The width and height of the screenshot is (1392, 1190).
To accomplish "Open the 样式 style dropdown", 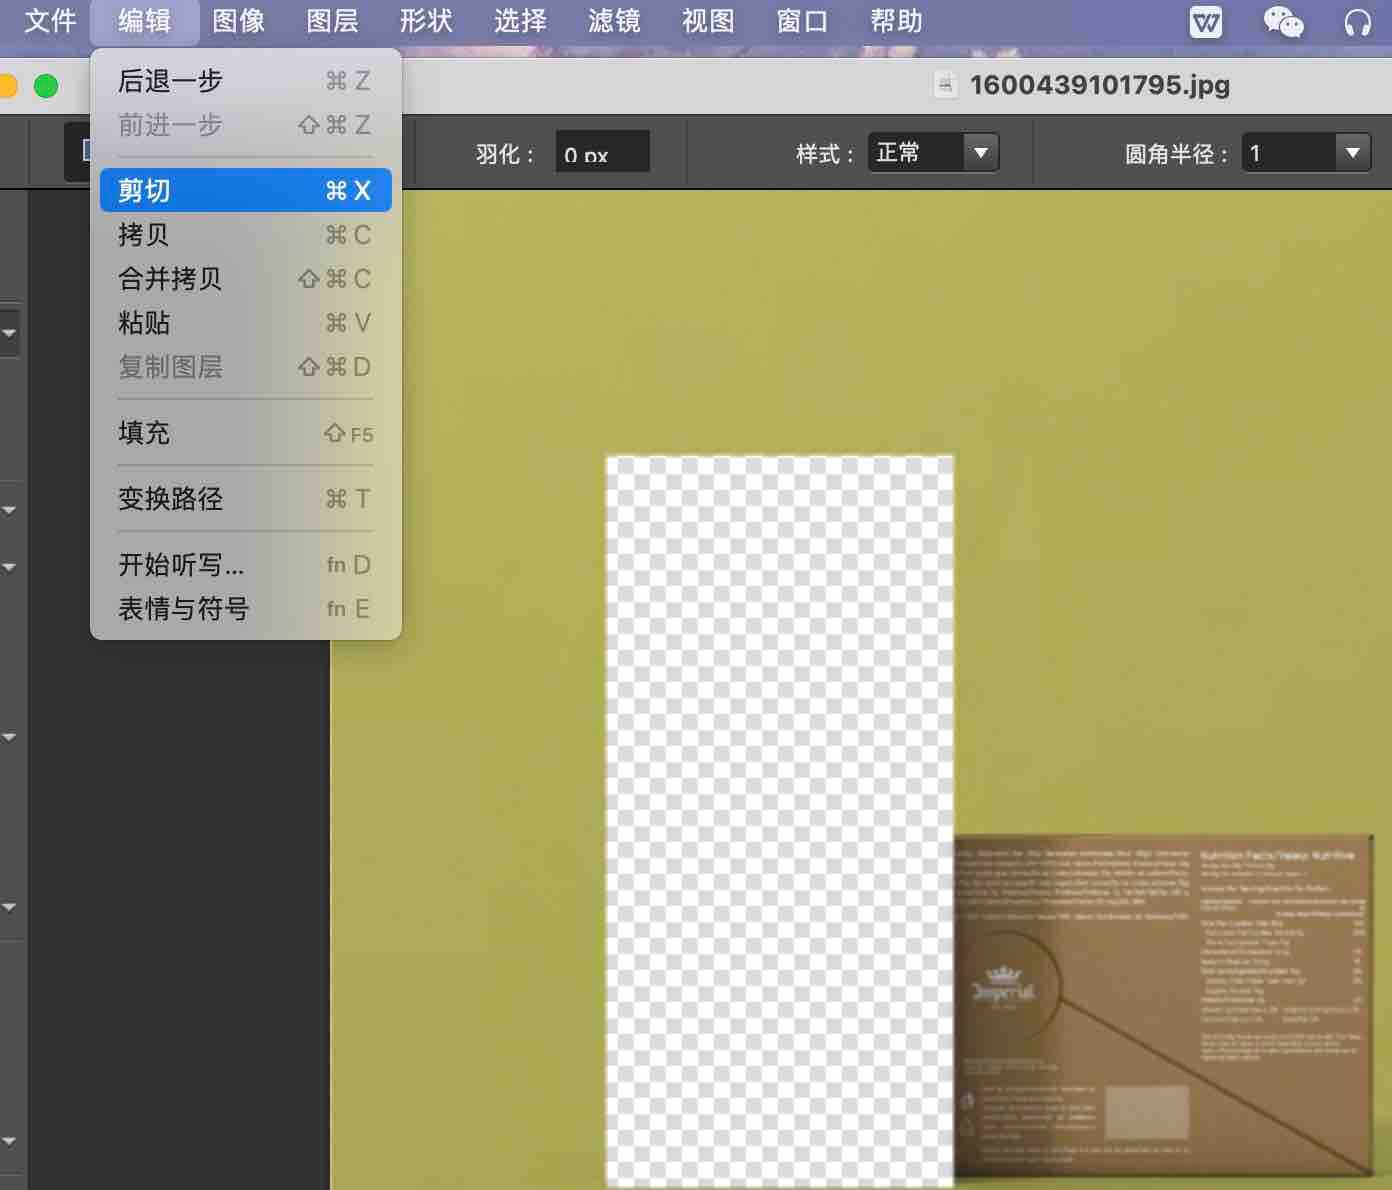I will 933,152.
